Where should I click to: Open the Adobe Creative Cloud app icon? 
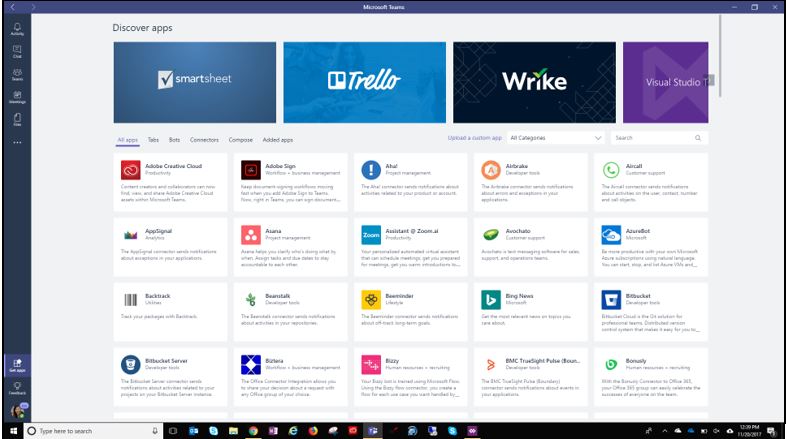pyautogui.click(x=130, y=170)
